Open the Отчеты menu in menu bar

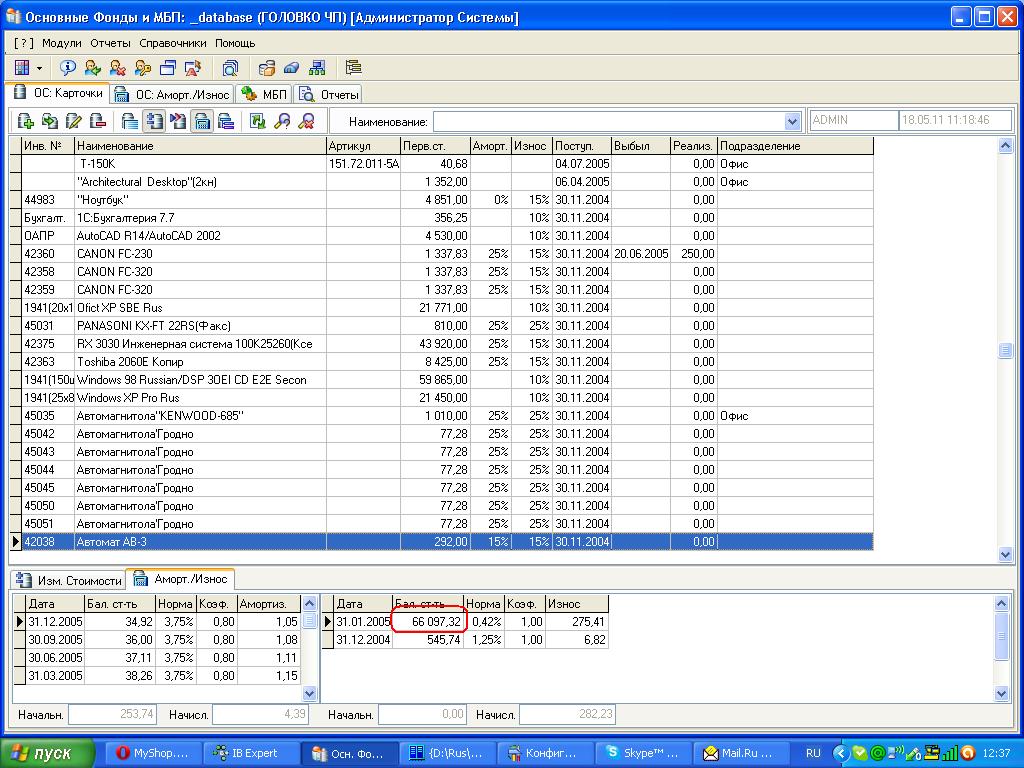(110, 43)
